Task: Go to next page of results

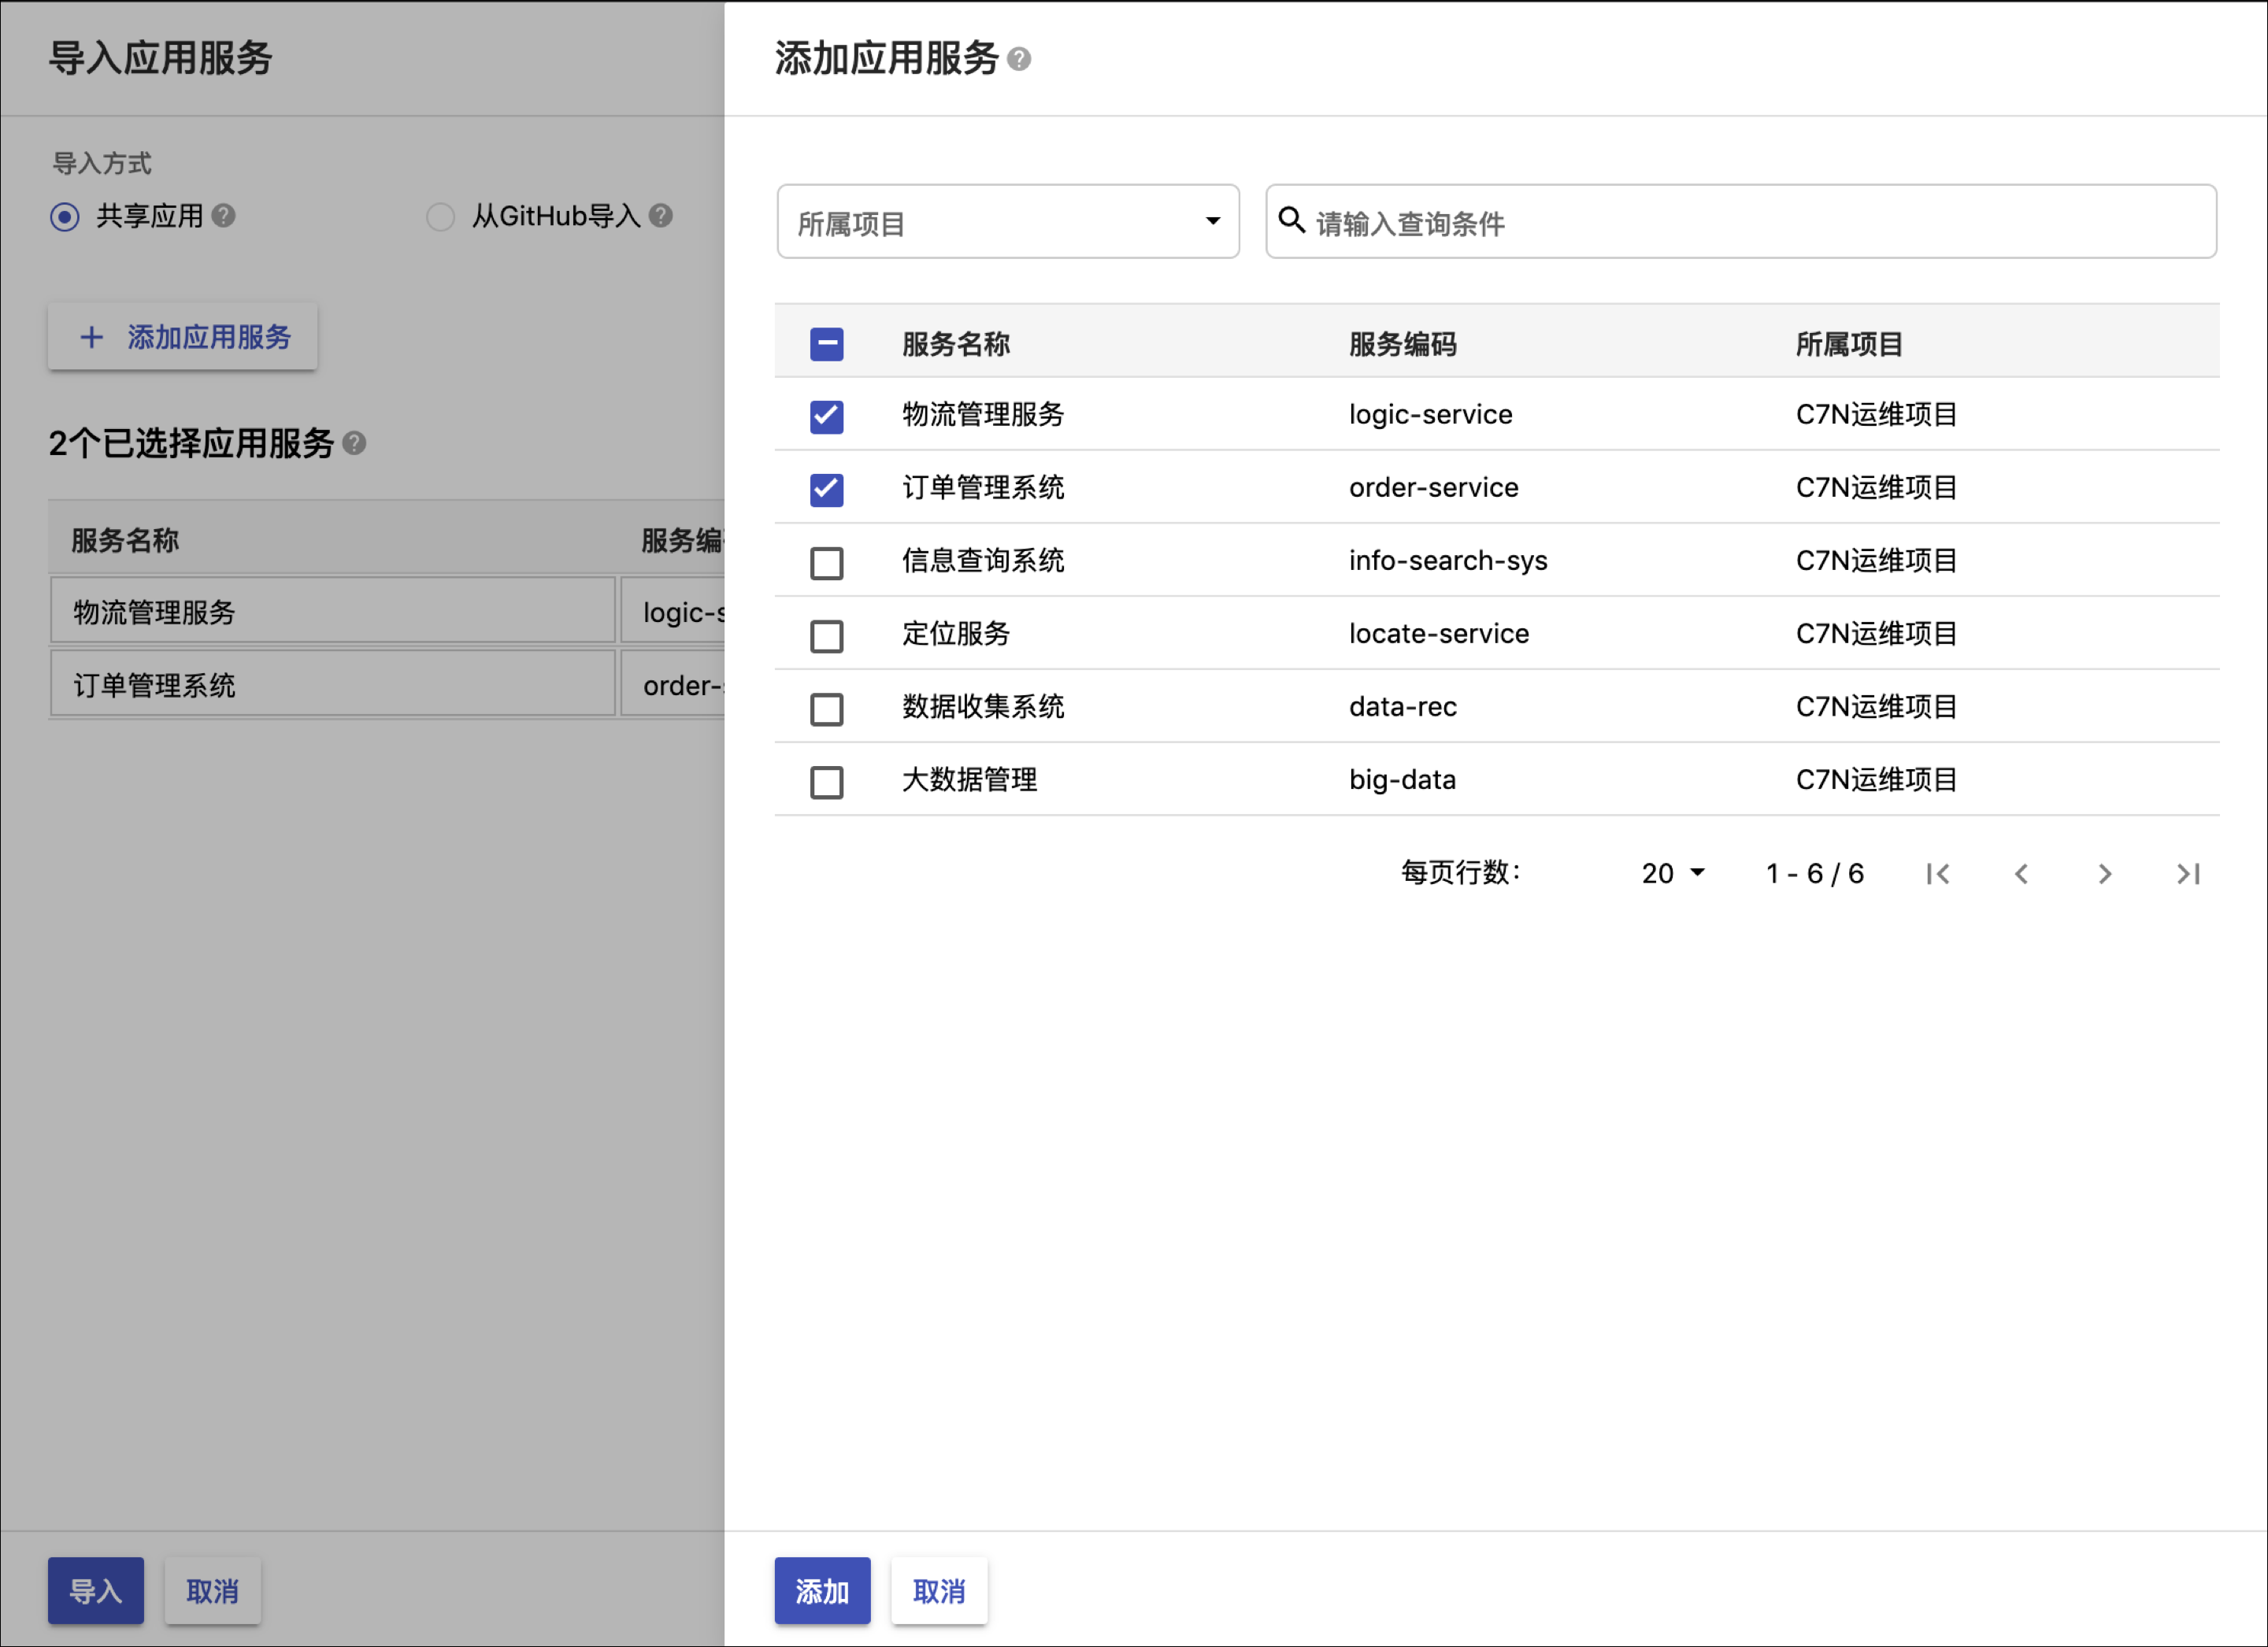Action: coord(2105,874)
